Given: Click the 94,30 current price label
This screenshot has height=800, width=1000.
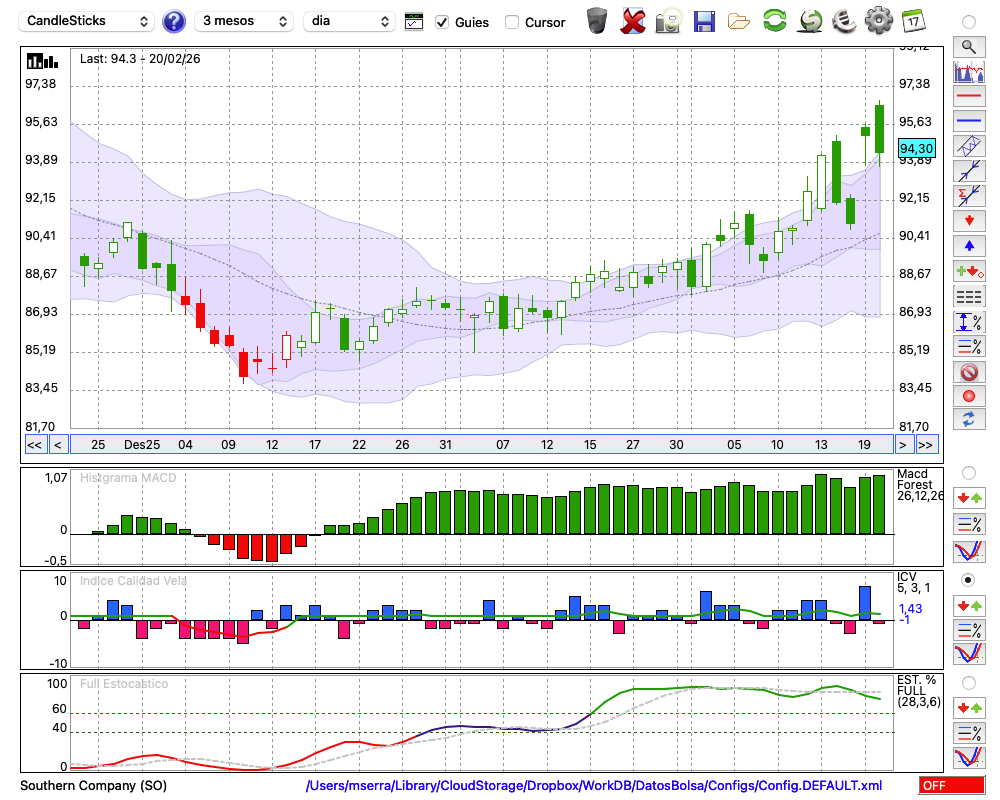Looking at the screenshot, I should pyautogui.click(x=916, y=149).
